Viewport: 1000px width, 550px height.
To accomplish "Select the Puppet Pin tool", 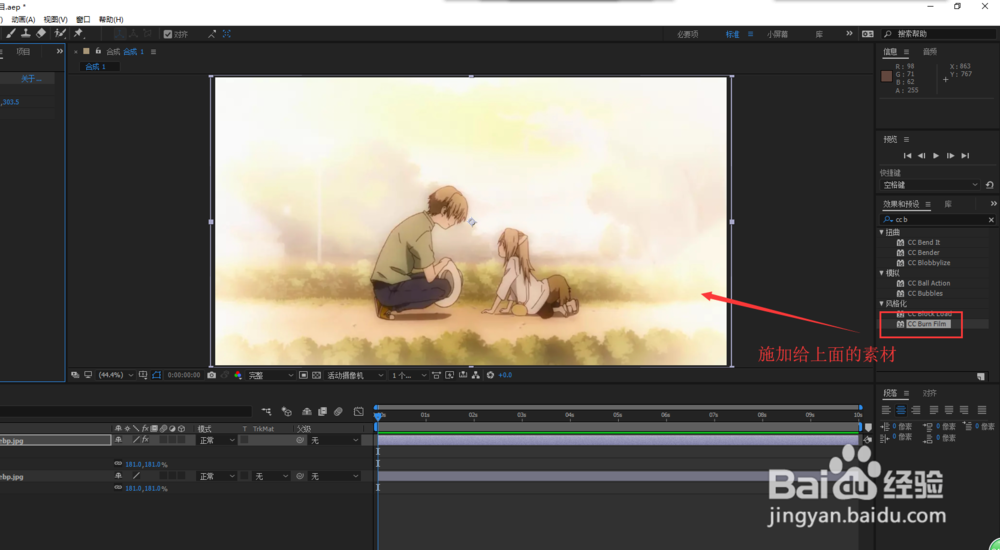I will (78, 33).
